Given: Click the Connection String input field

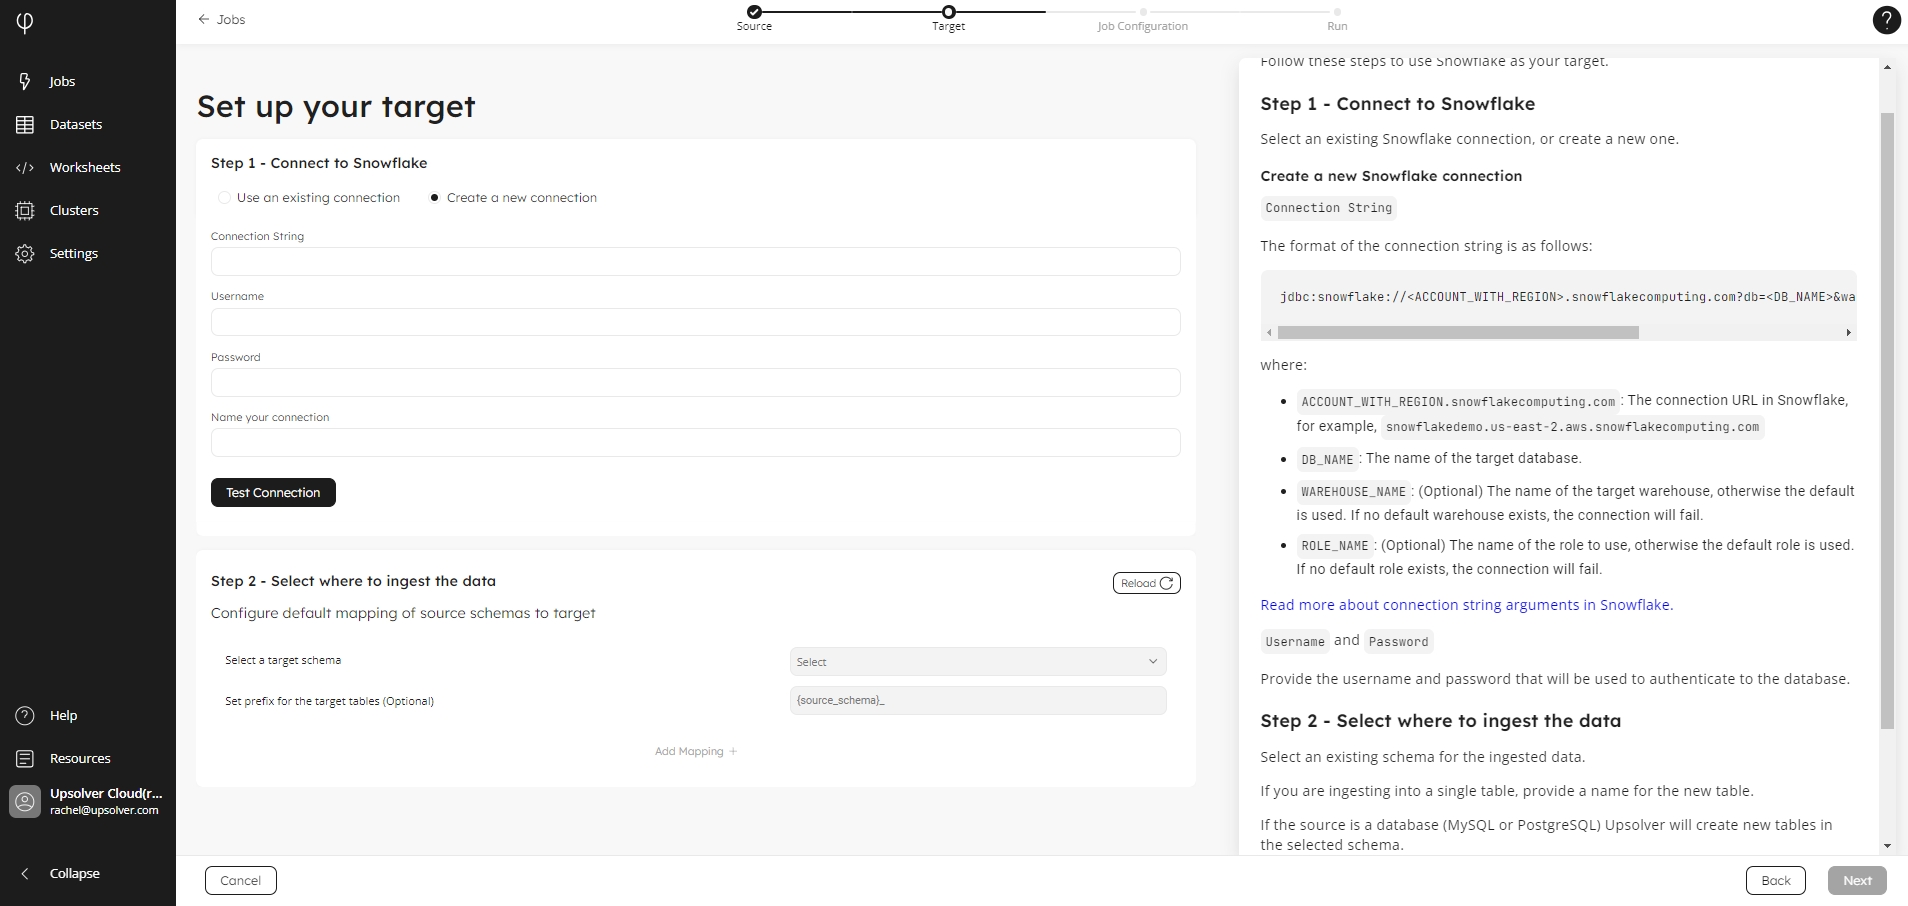Looking at the screenshot, I should click(695, 262).
